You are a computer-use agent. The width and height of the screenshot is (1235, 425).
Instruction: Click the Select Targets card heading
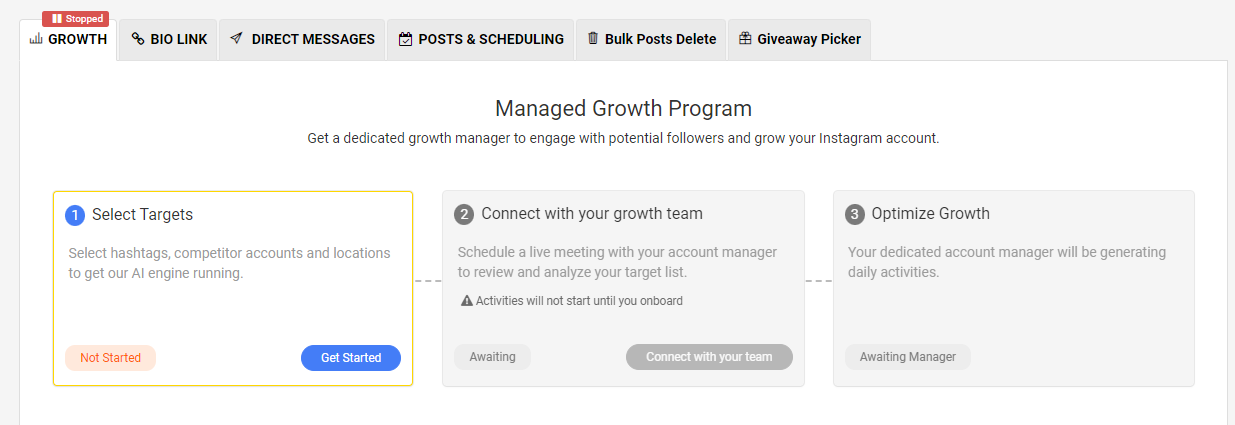click(142, 214)
